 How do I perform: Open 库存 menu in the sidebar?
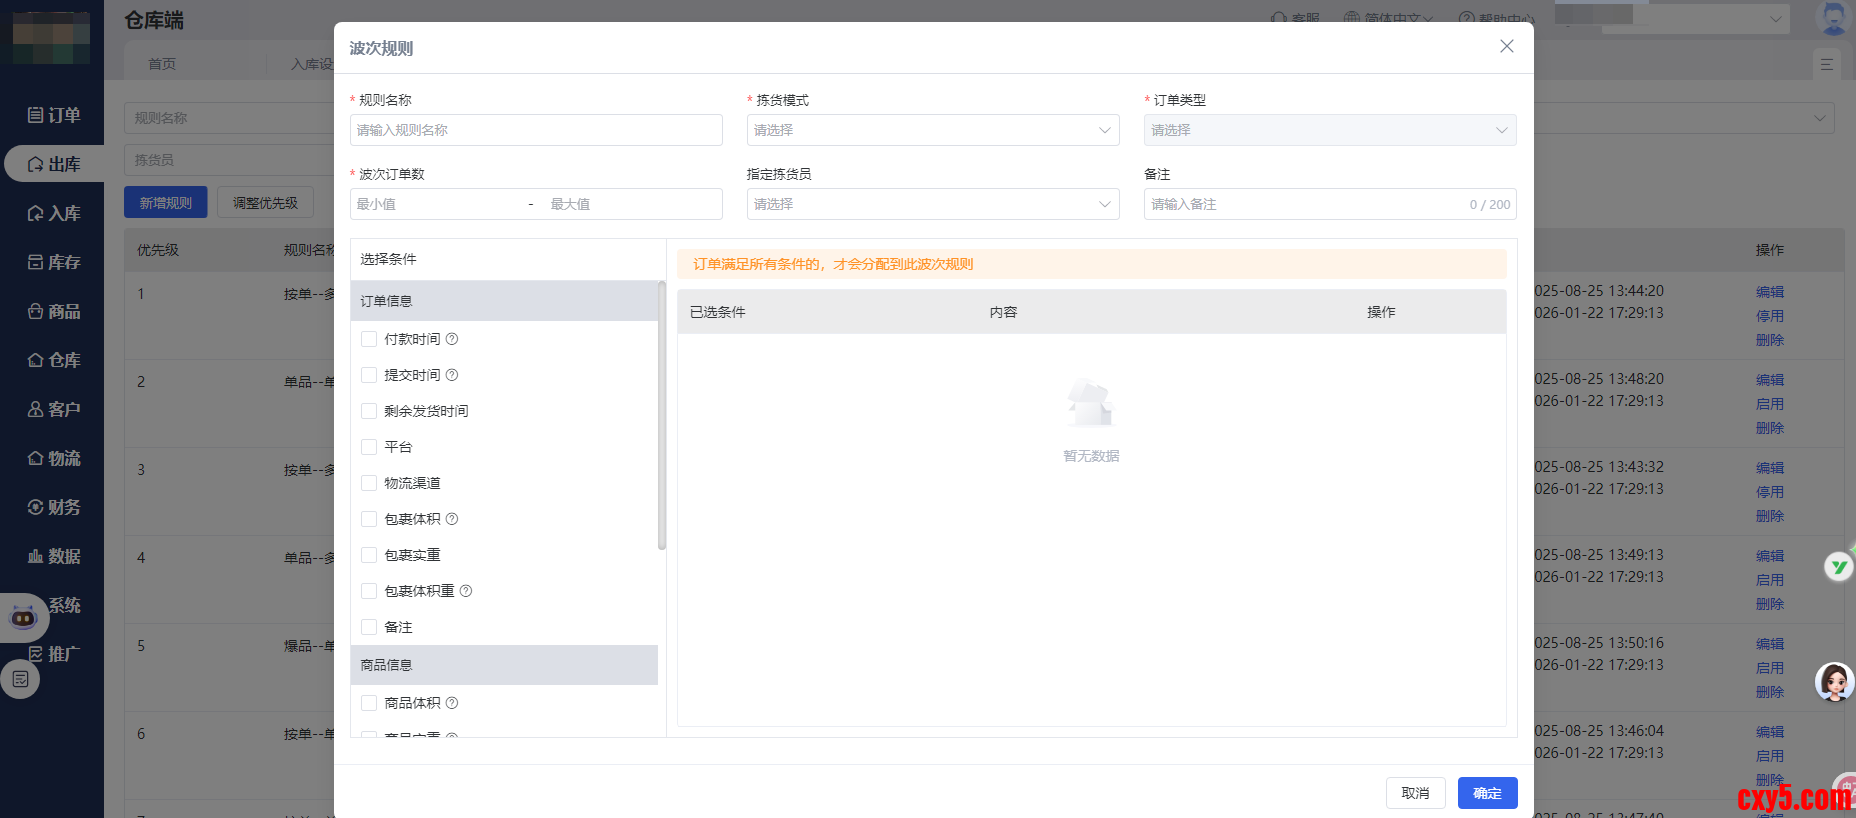[x=54, y=262]
